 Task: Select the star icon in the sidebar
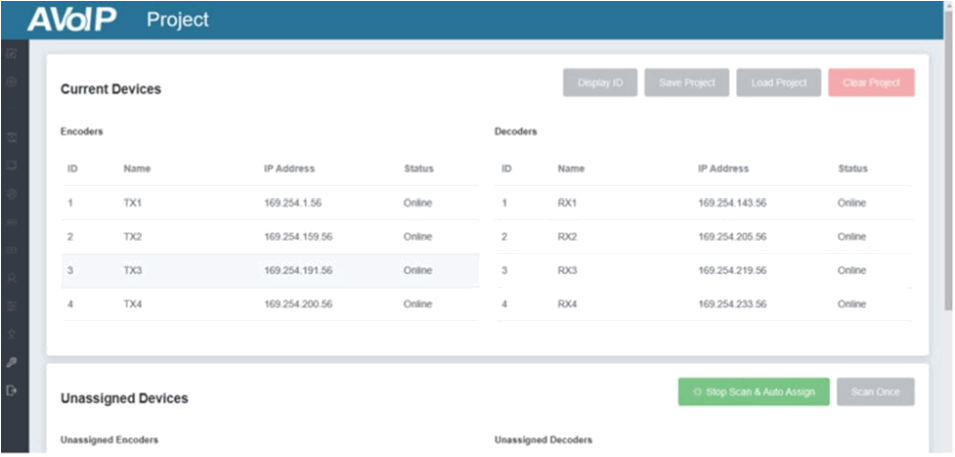(12, 335)
